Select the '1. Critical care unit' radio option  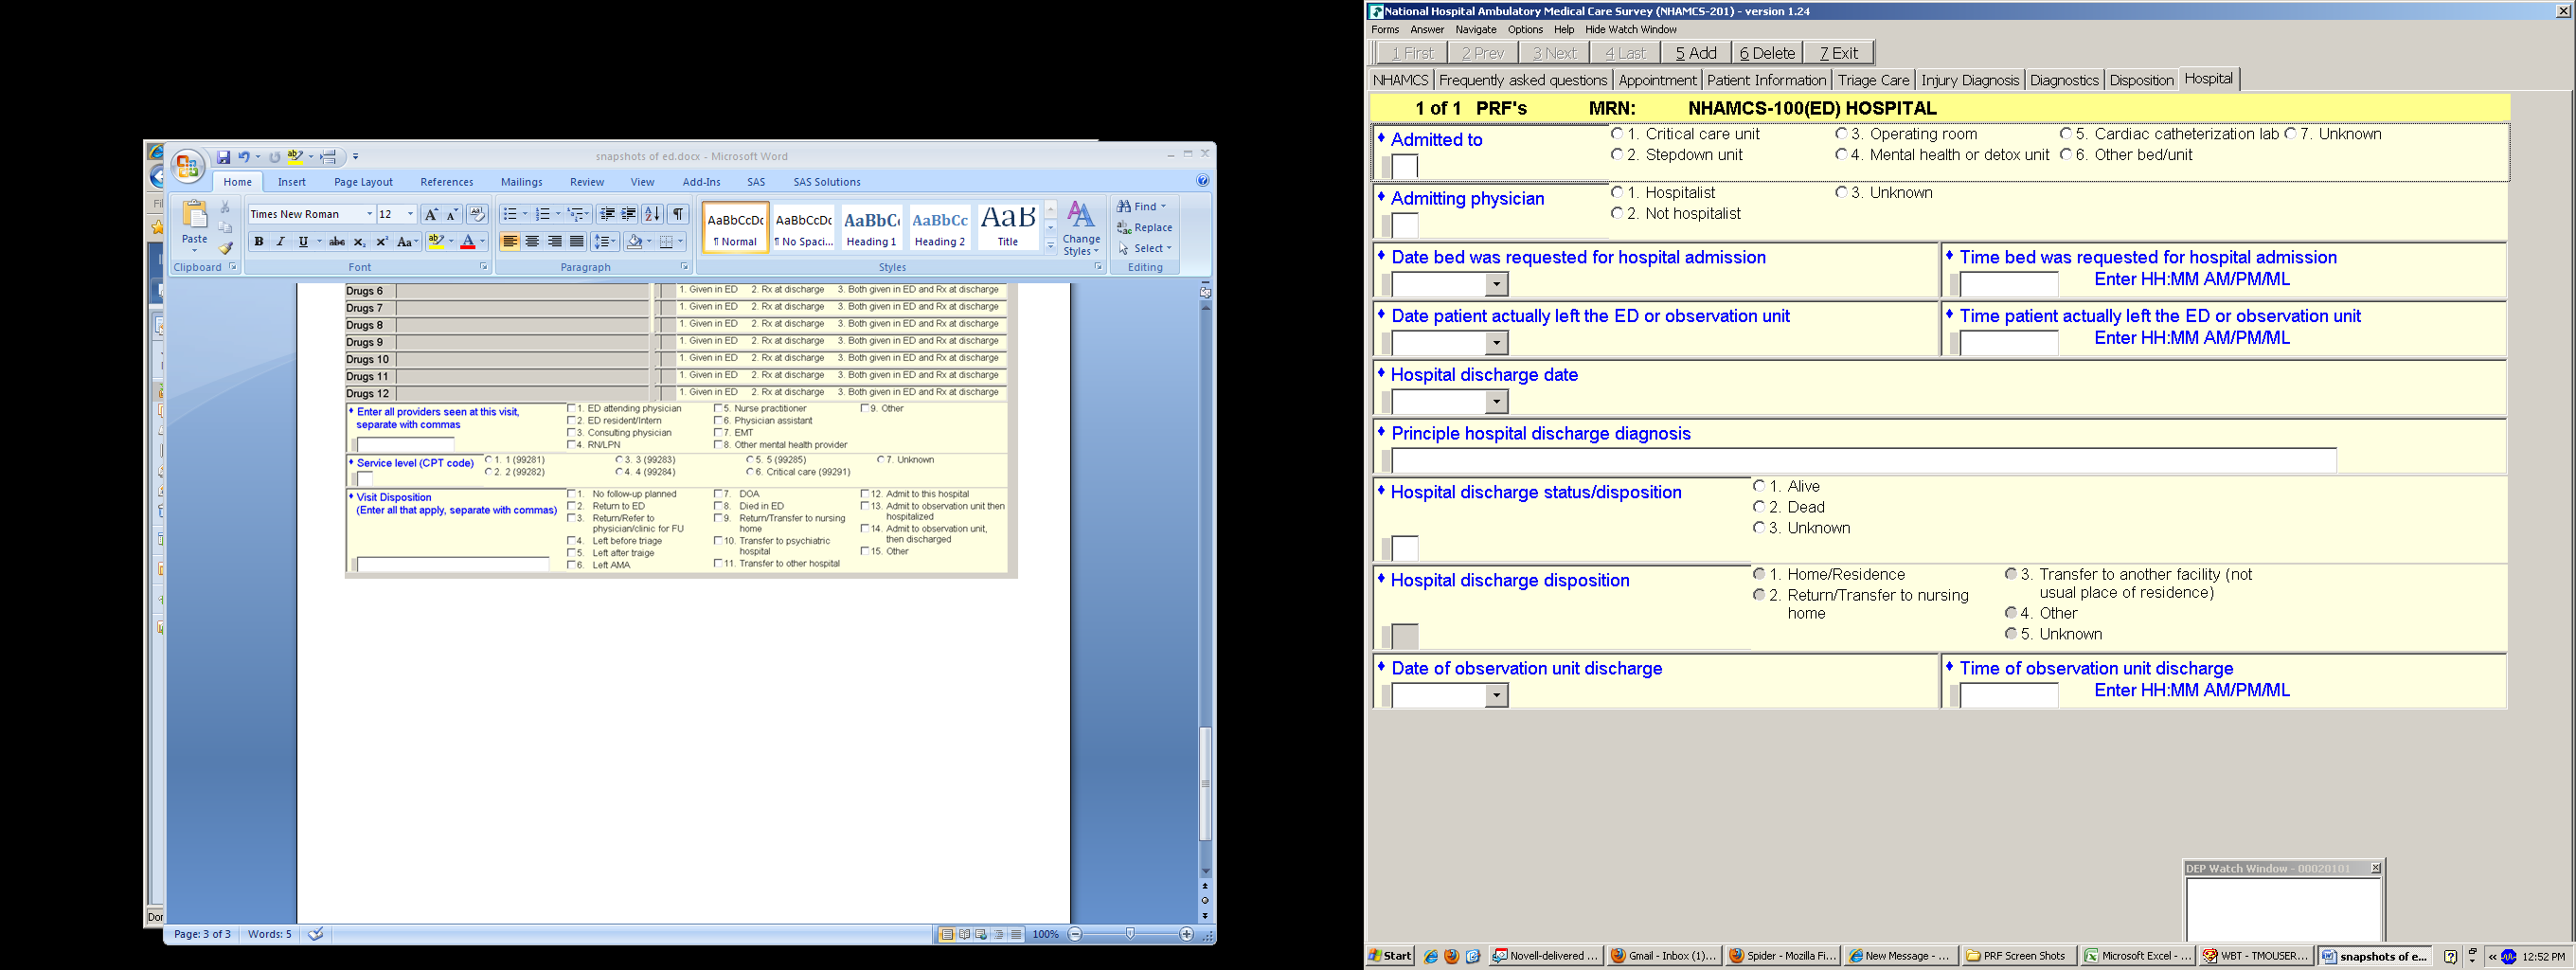click(1617, 134)
